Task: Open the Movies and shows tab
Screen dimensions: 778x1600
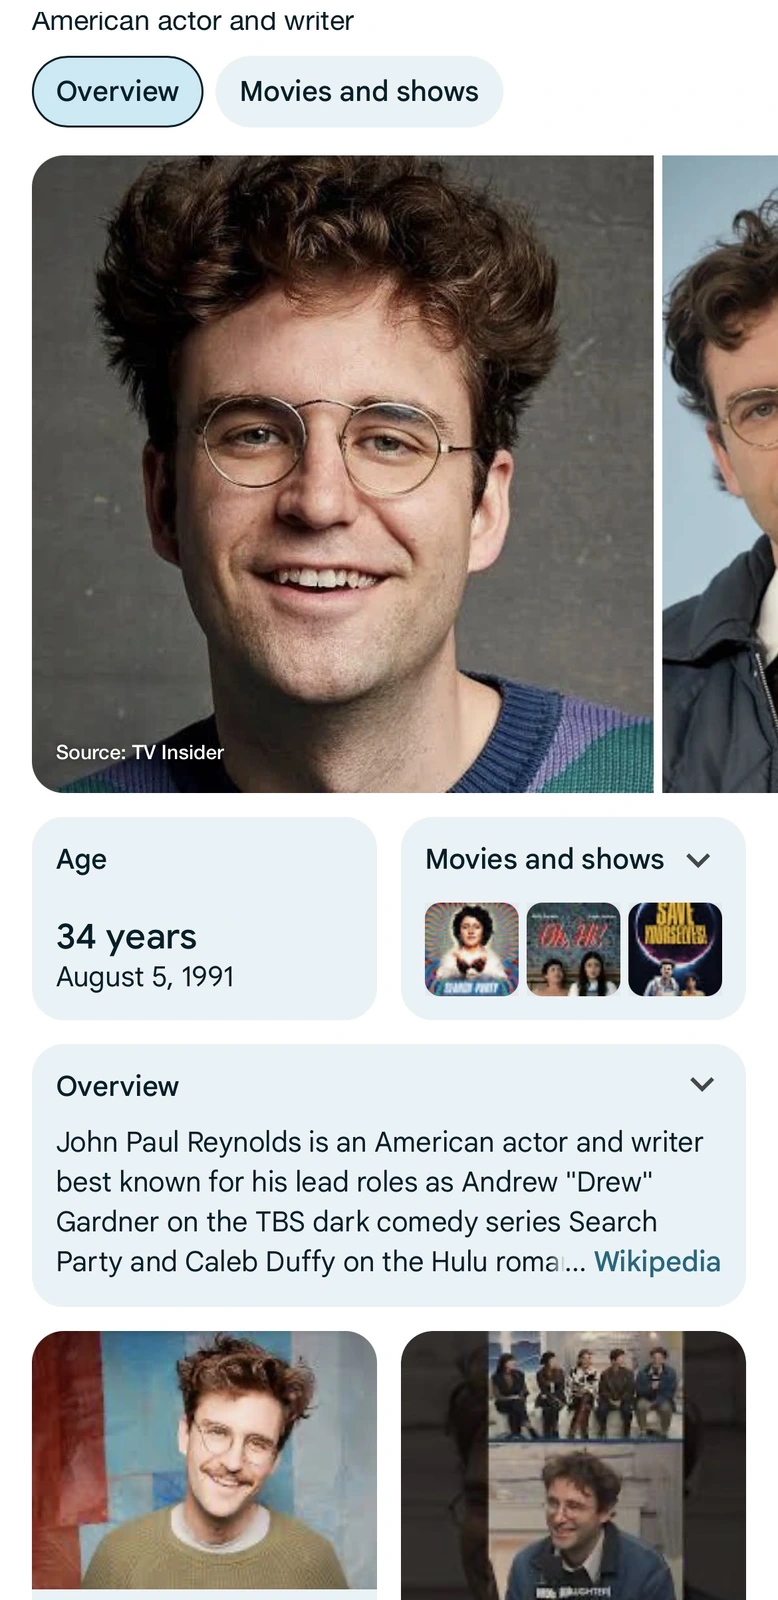Action: 359,92
